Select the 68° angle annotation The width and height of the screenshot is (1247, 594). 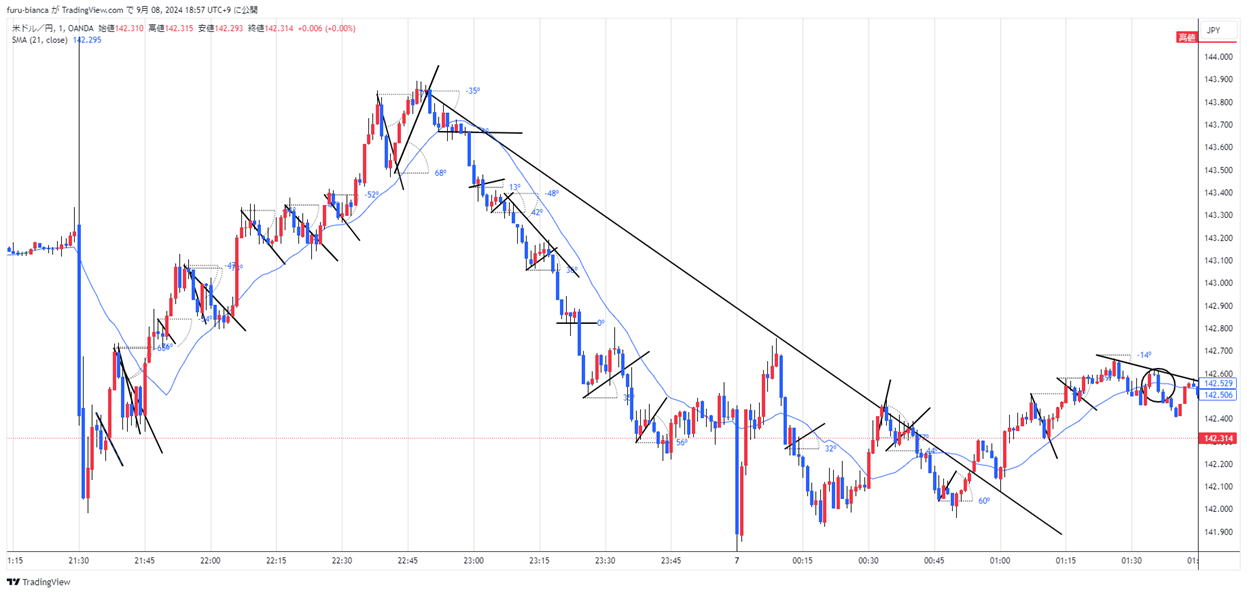tap(440, 173)
